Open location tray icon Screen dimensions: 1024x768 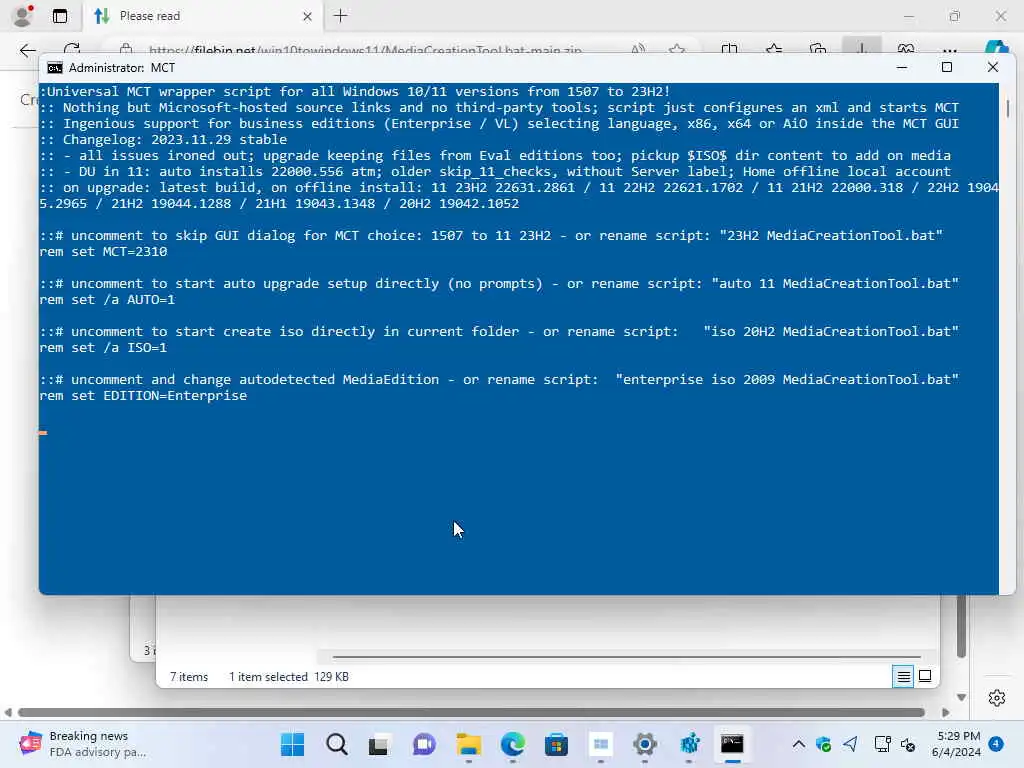(850, 744)
